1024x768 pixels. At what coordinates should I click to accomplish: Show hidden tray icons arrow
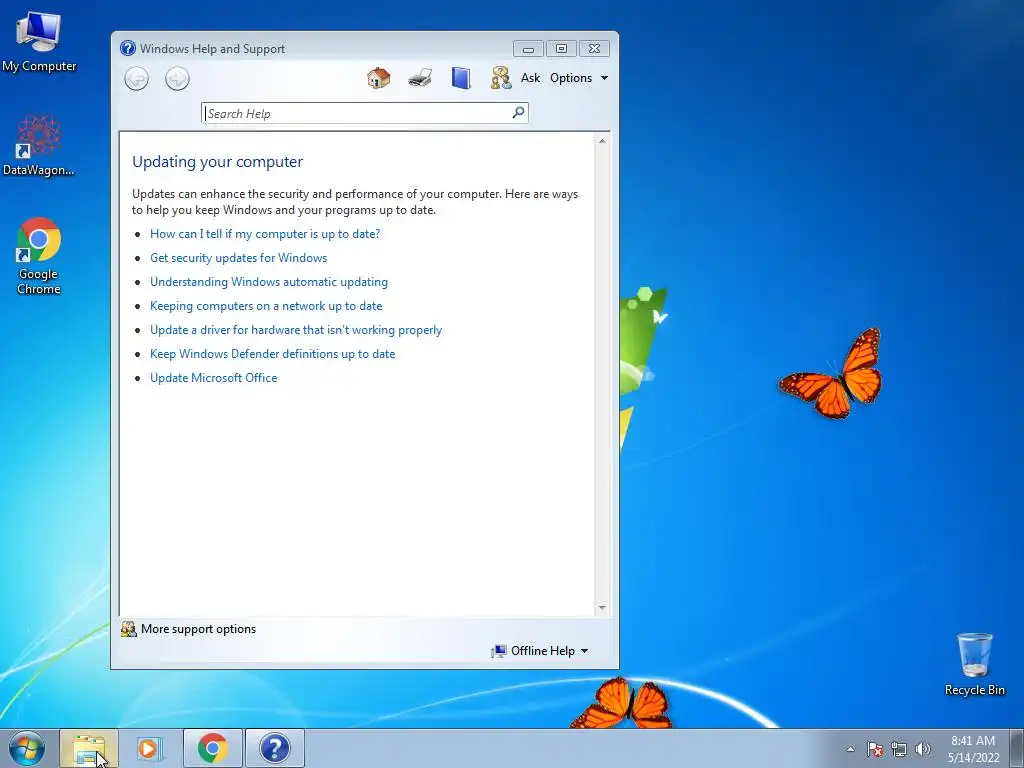click(850, 749)
